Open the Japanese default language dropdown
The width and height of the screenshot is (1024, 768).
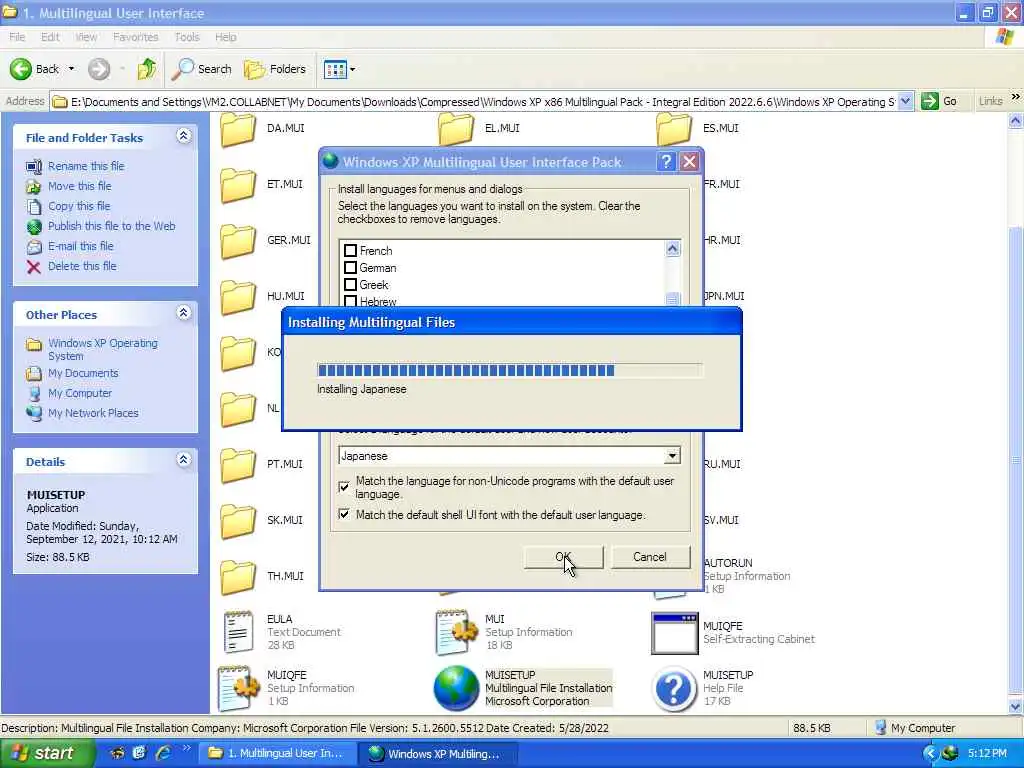[x=672, y=455]
